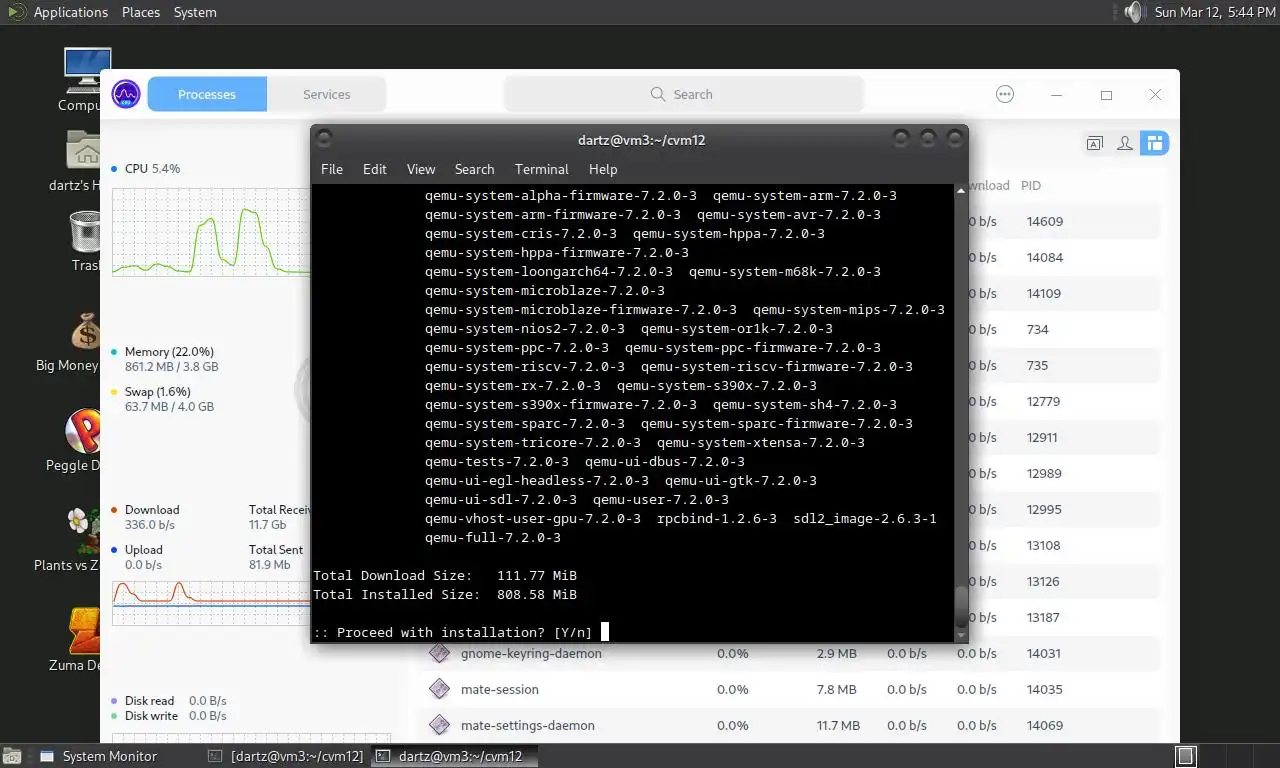Click the Swap (1.6%) label
Screen dimensions: 1280x768
157,392
